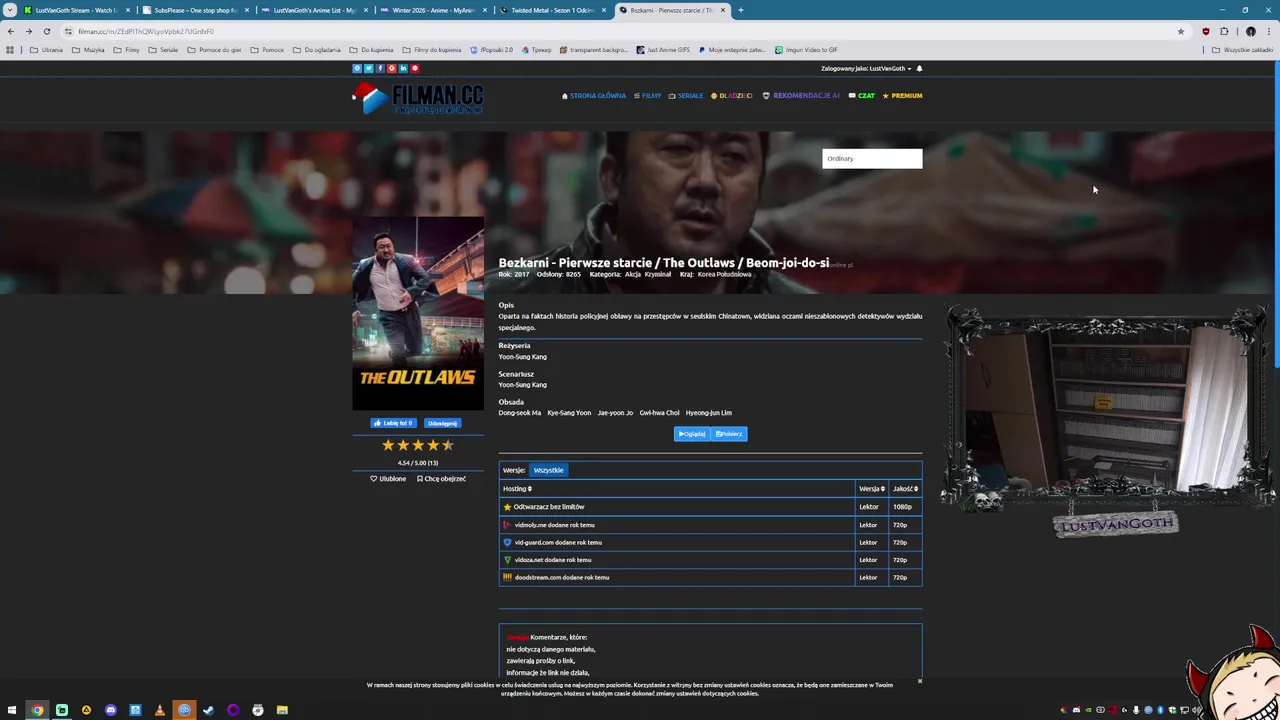
Task: Click actor Gwi-hwa Choi
Action: click(659, 413)
